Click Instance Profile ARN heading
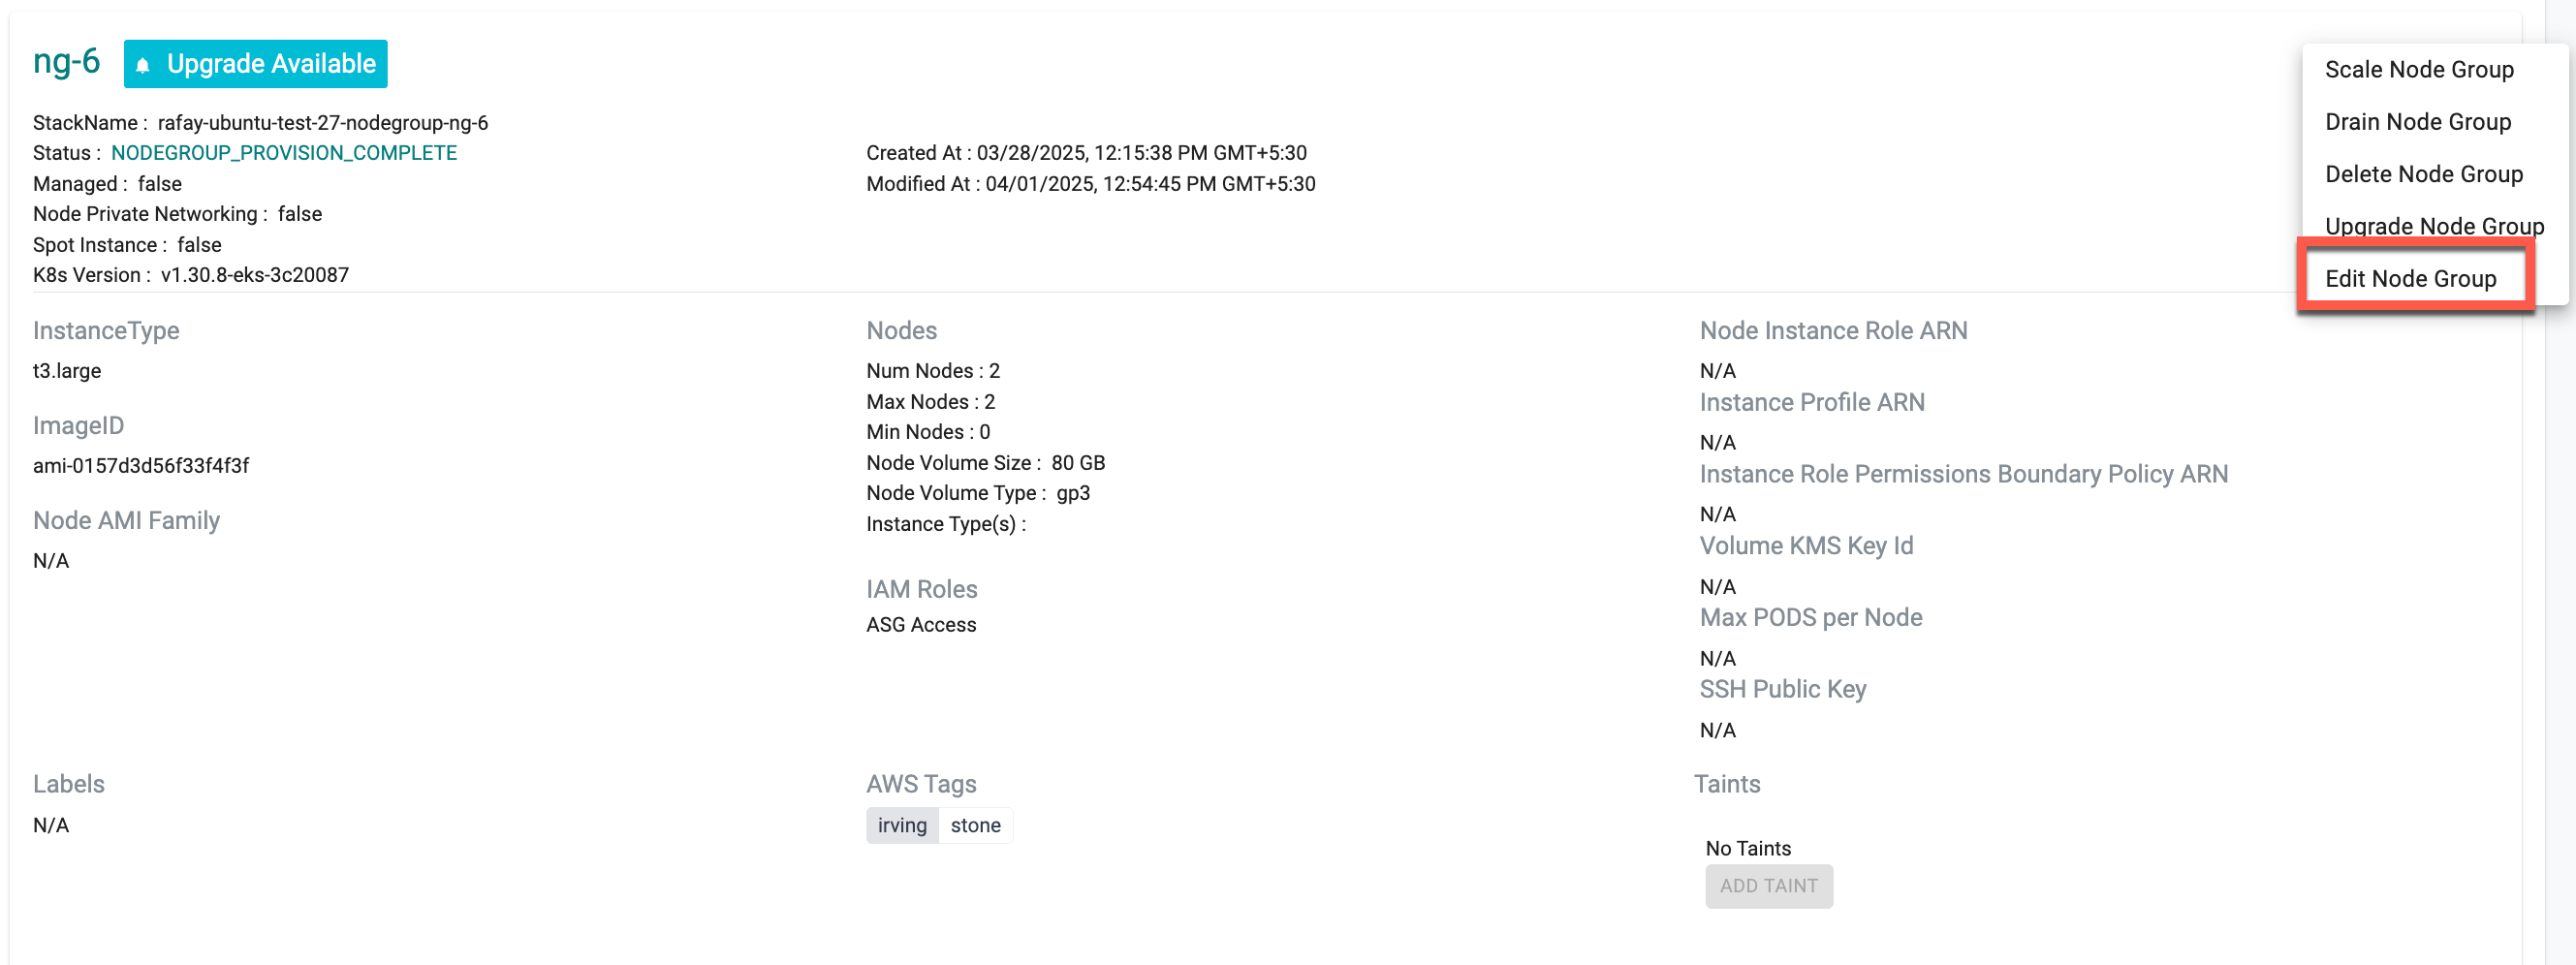This screenshot has height=965, width=2576. (1812, 402)
